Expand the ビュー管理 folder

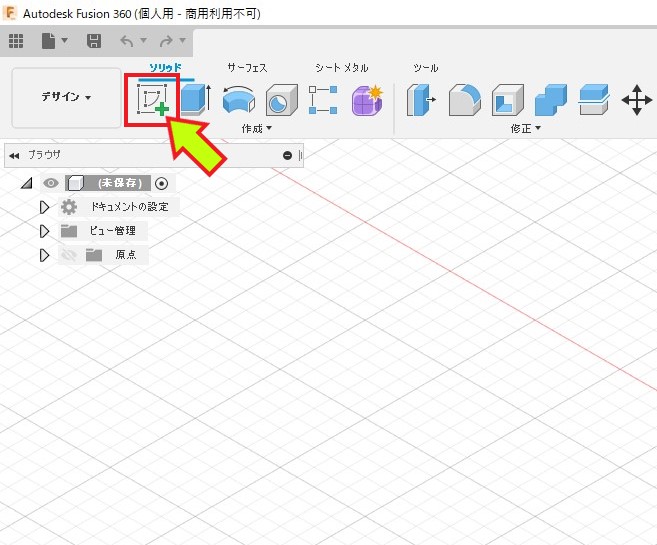[x=44, y=231]
